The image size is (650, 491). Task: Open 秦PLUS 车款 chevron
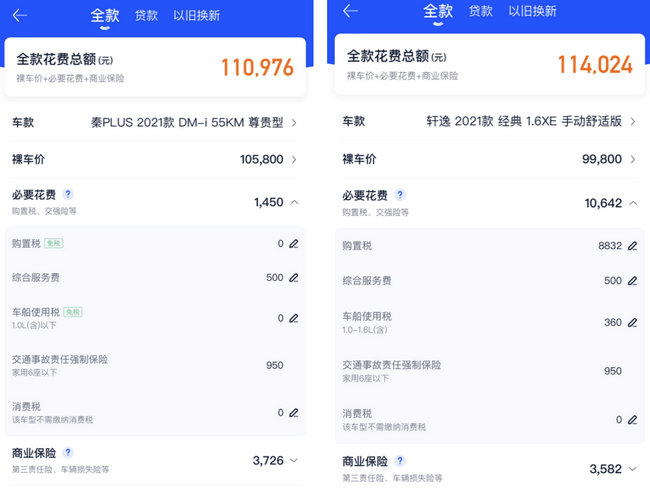(x=294, y=123)
